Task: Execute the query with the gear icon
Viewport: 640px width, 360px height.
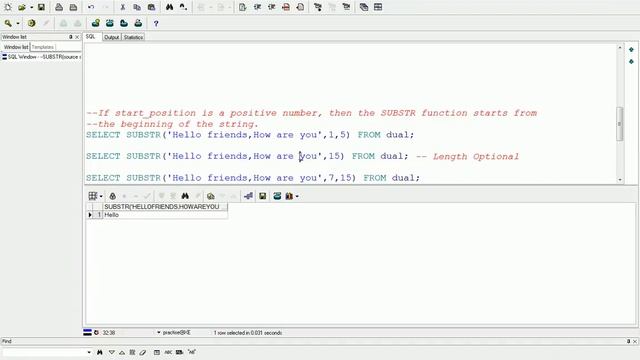Action: 31,23
